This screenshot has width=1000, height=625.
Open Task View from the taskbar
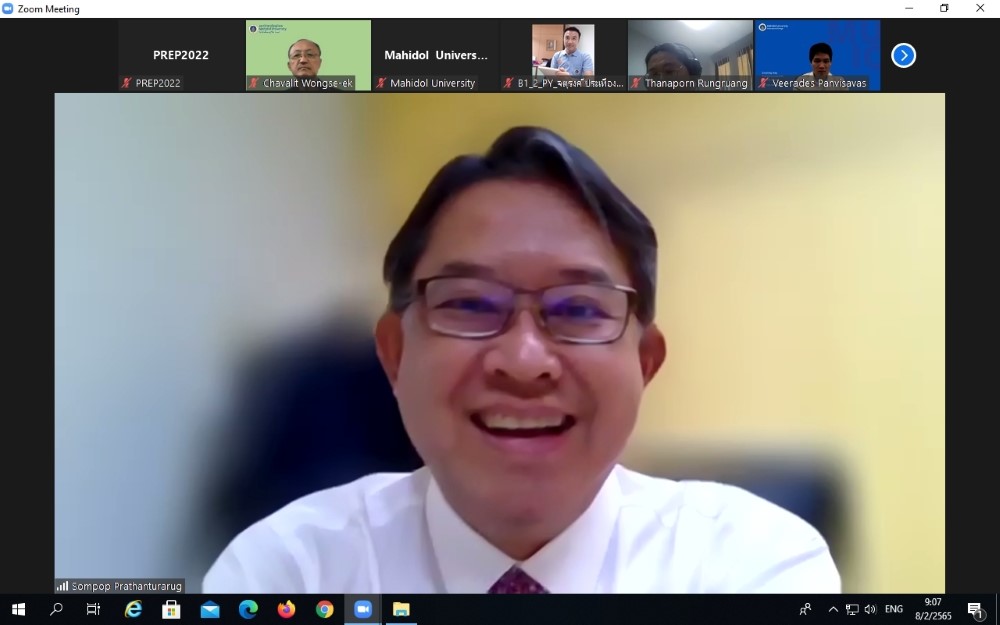point(94,609)
